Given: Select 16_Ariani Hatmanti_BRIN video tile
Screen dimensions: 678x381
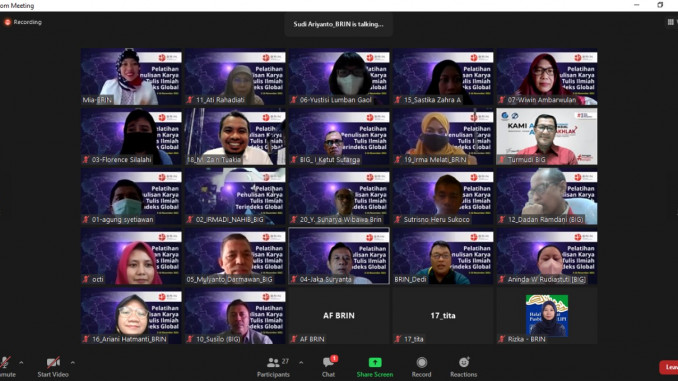Looking at the screenshot, I should [x=131, y=316].
